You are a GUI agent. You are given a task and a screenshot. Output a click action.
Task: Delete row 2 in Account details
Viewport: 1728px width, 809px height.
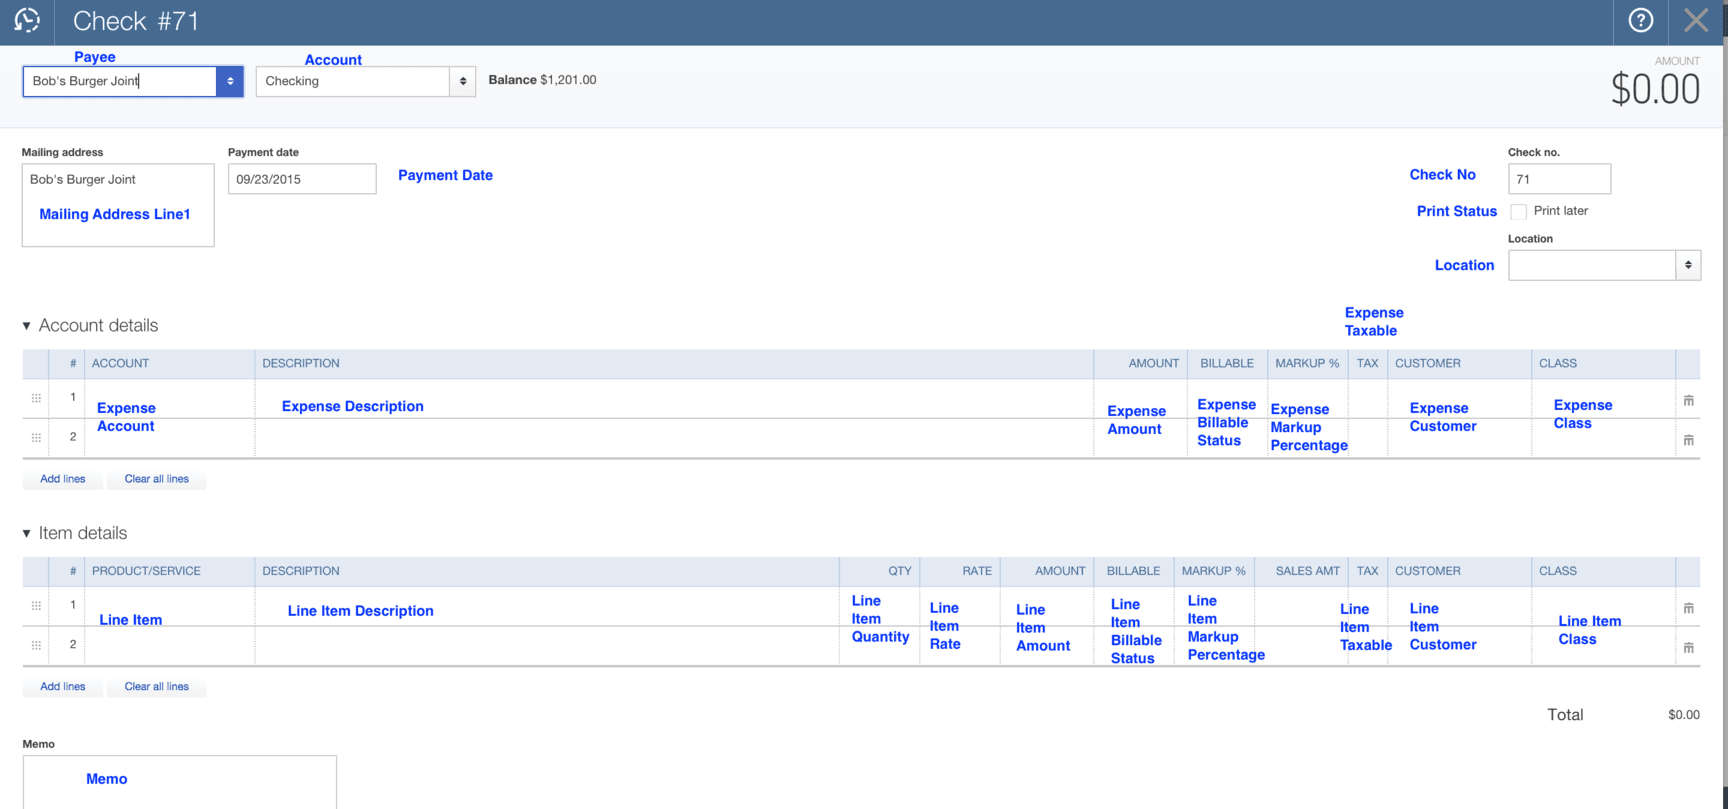coord(1688,440)
